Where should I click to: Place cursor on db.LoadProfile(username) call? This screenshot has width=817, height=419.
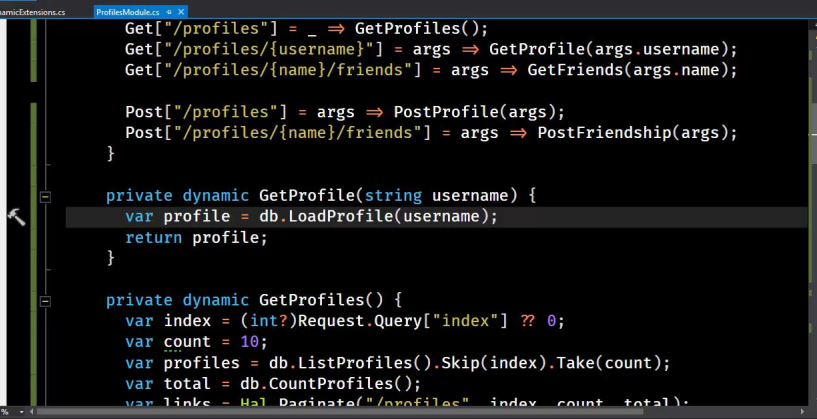[374, 217]
